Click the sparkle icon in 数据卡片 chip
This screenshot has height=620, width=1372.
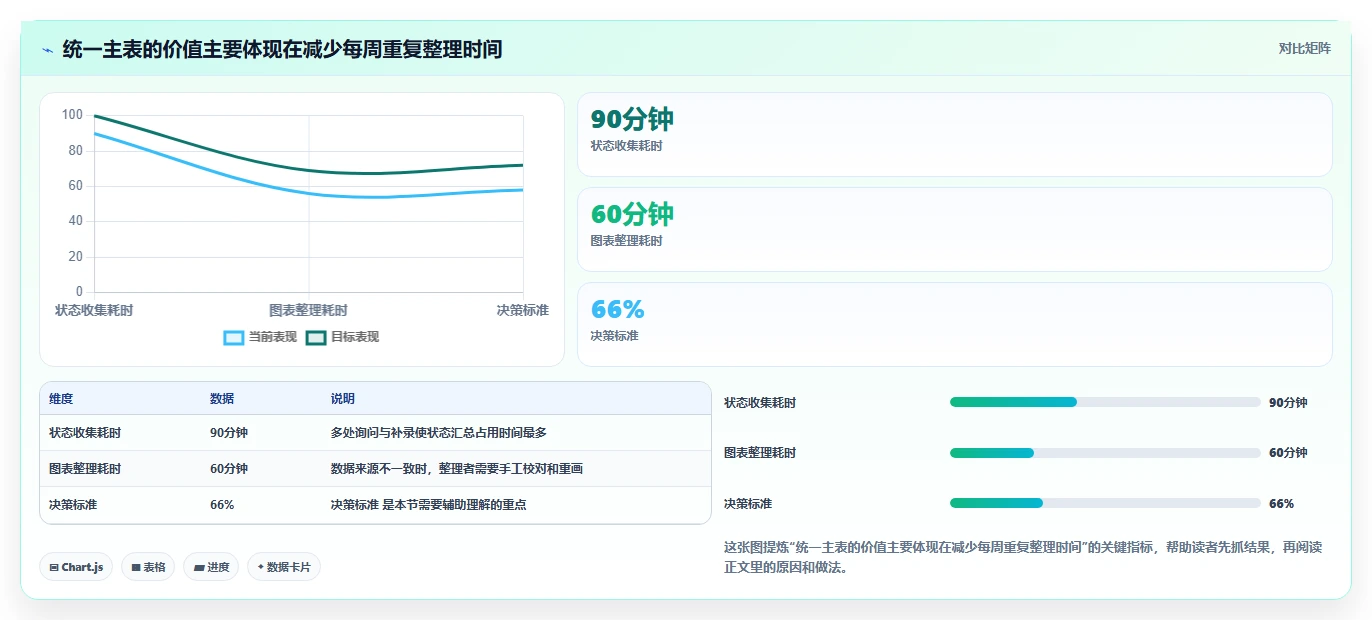pos(261,567)
